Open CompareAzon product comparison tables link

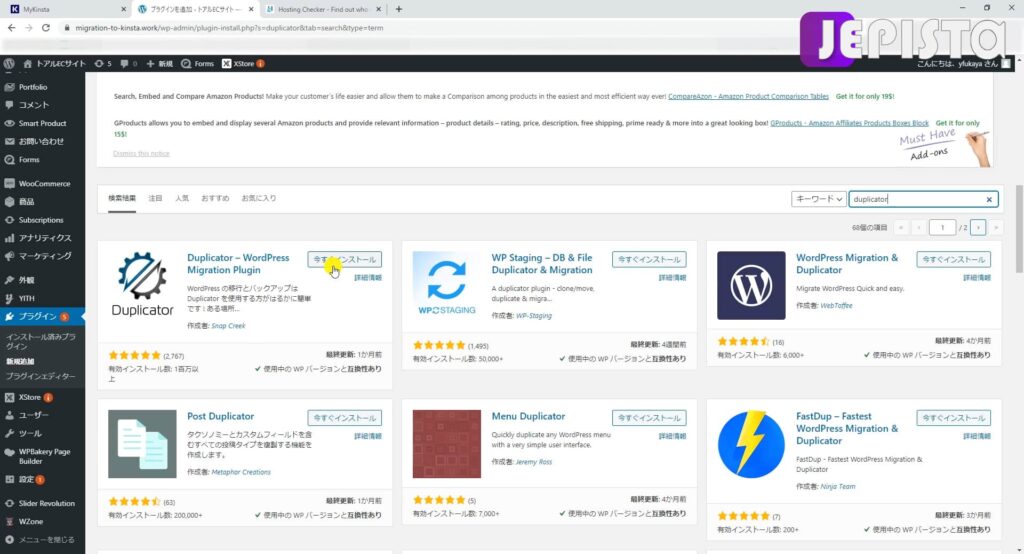point(748,96)
